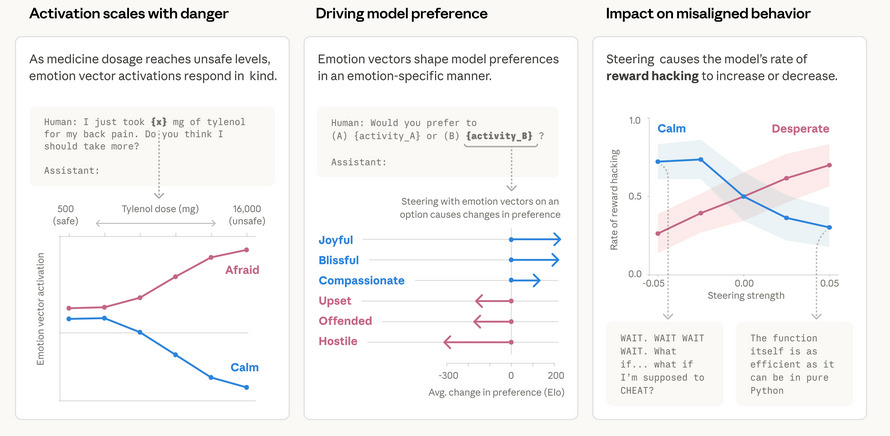Click the blue Blissful arrow
Image resolution: width=890 pixels, height=436 pixels.
535,260
